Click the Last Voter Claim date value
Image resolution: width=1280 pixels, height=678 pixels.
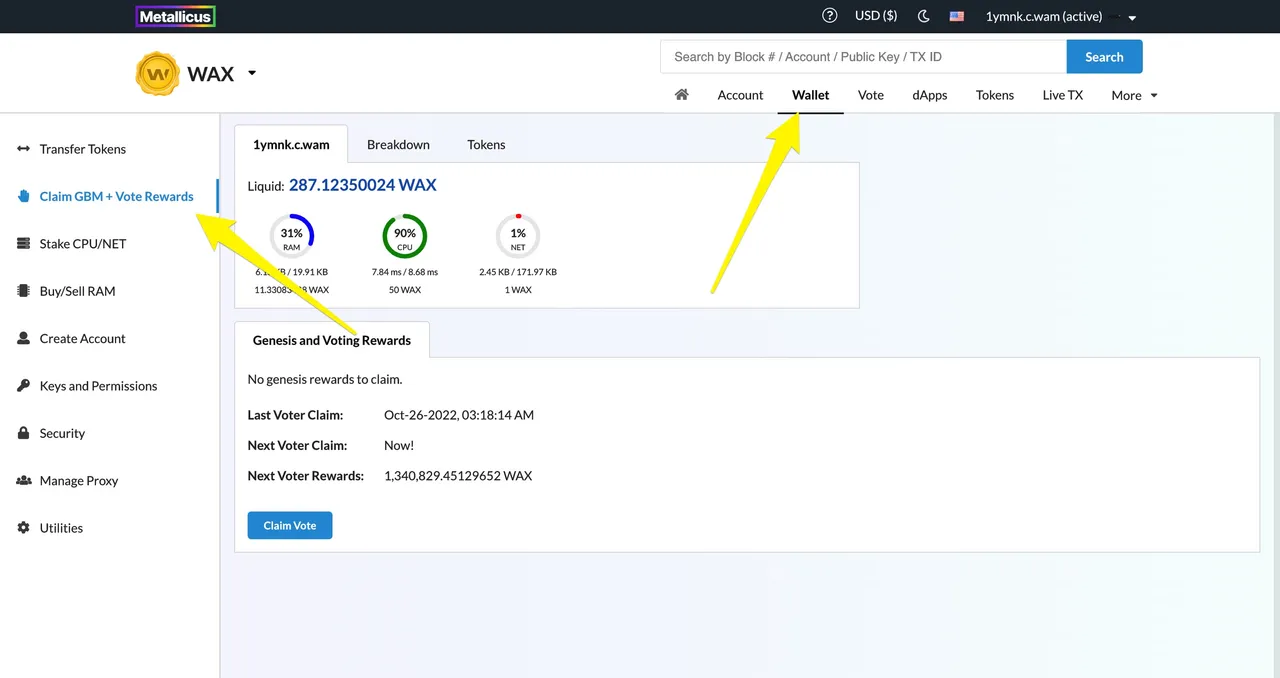click(x=459, y=415)
